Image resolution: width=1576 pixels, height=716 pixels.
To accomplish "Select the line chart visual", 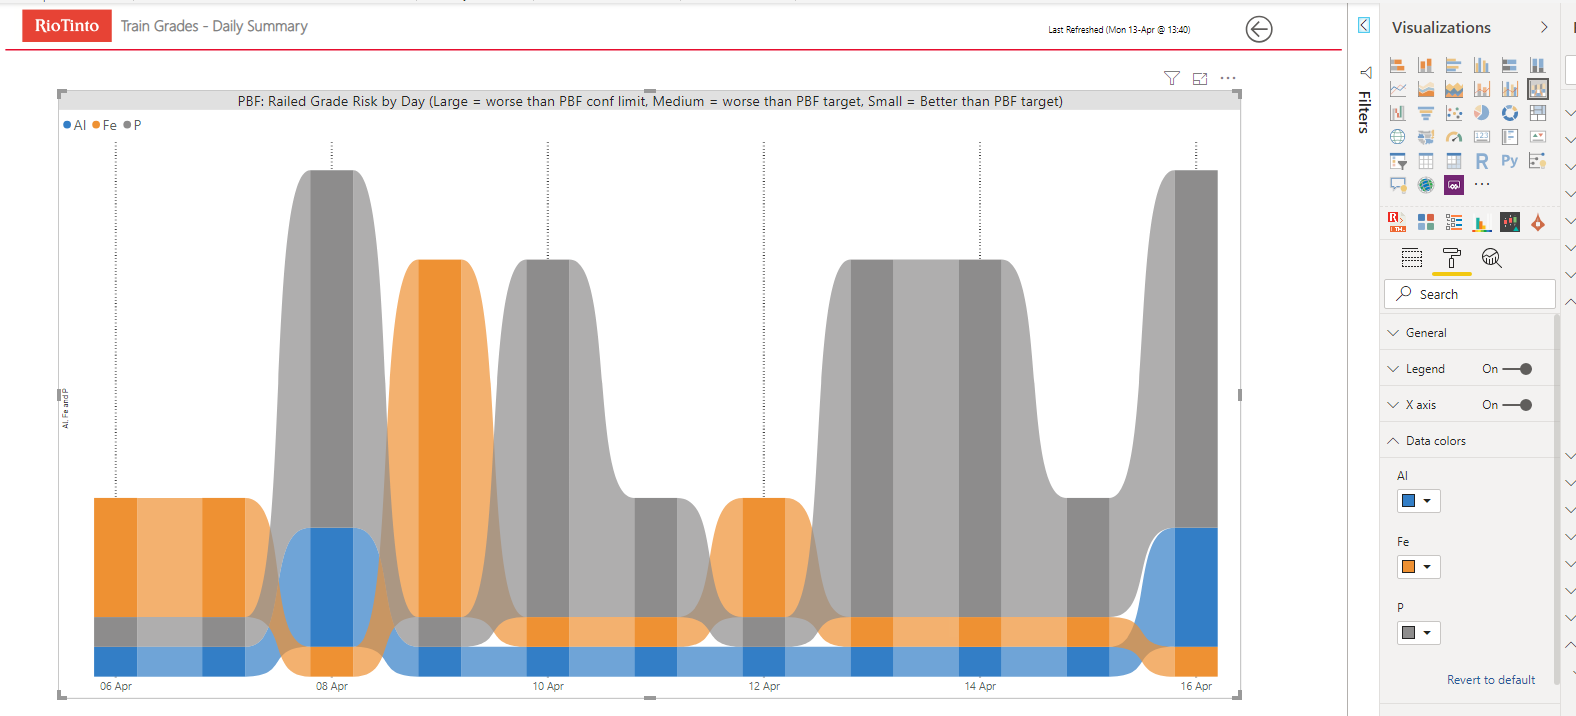I will point(1398,89).
